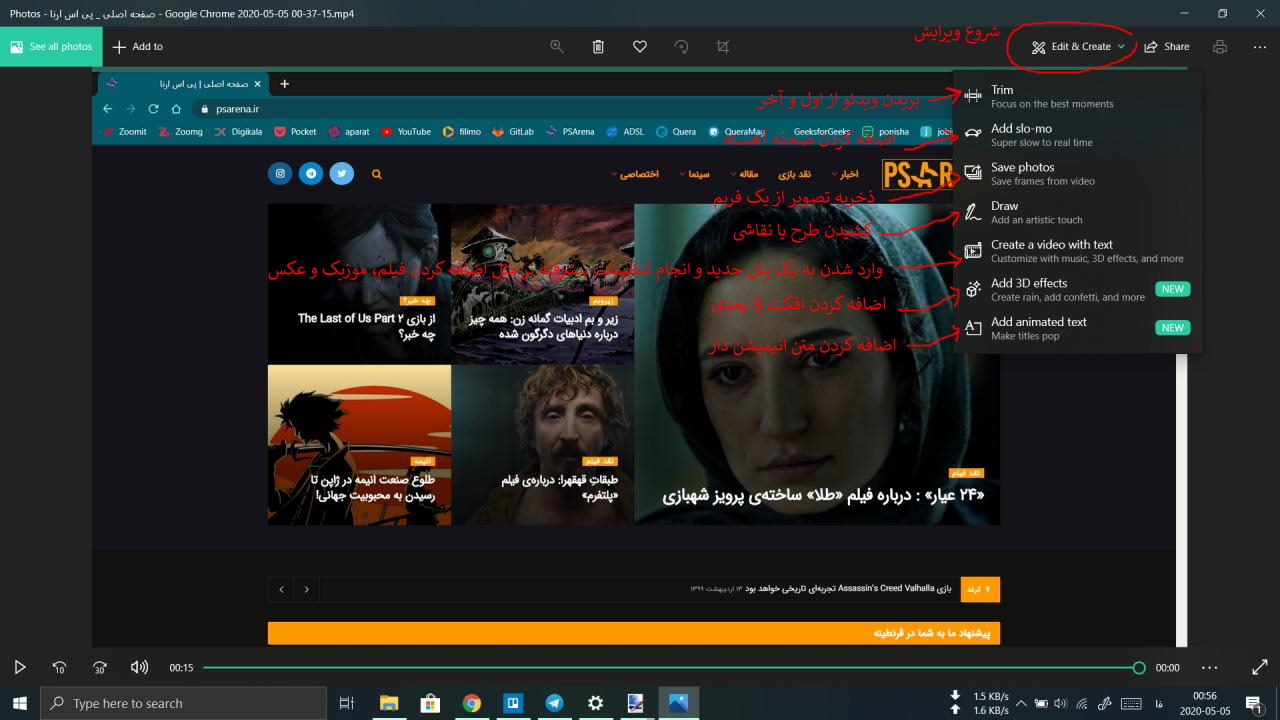The width and height of the screenshot is (1280, 720).
Task: Click the video progress seek bar
Action: point(673,667)
